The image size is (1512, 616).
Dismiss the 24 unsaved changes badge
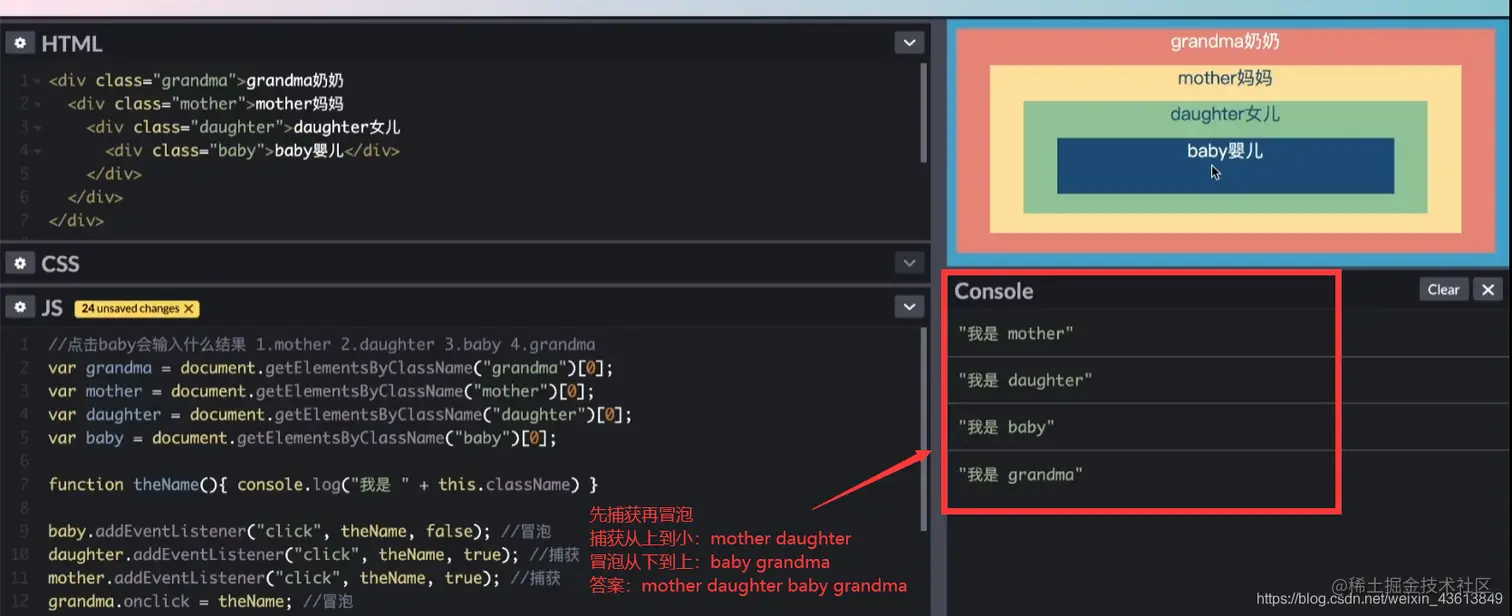pyautogui.click(x=189, y=309)
